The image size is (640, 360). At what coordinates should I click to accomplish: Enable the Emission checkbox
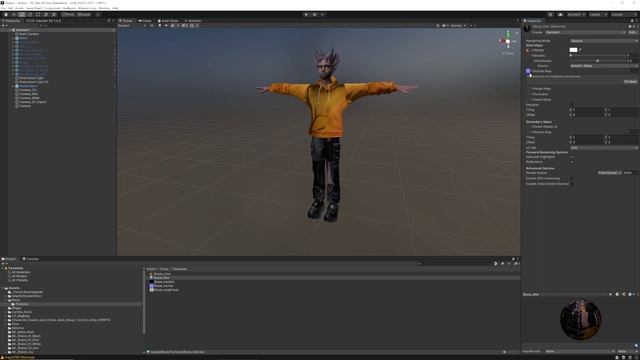(571, 105)
